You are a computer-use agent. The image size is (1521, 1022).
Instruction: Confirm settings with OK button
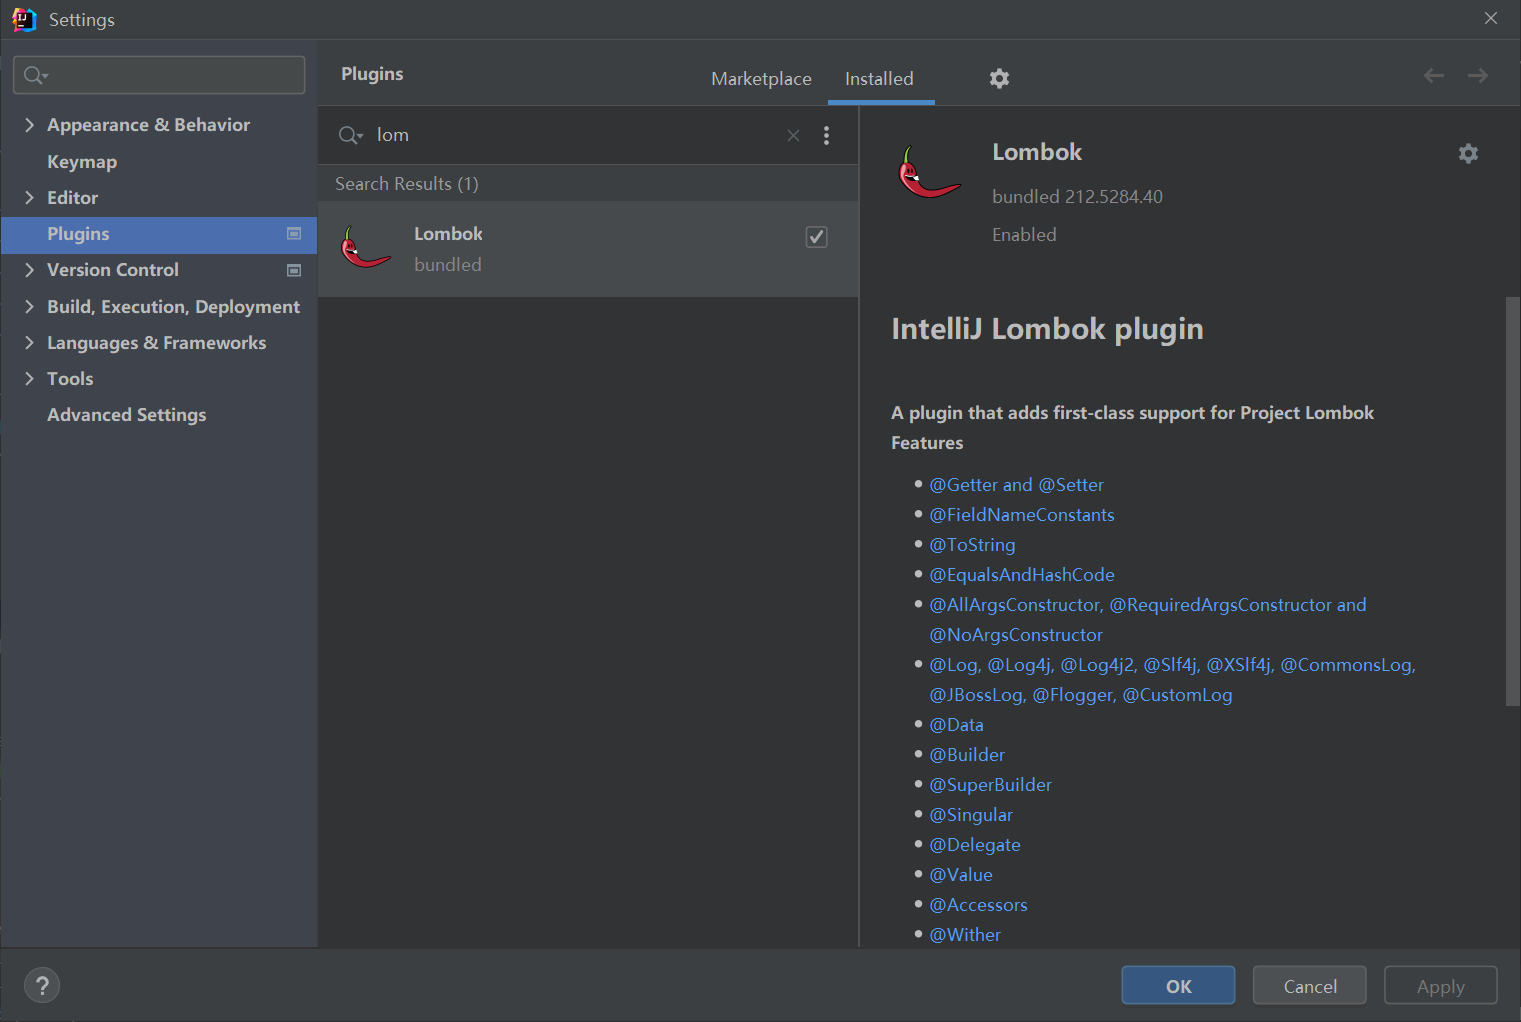click(1178, 986)
